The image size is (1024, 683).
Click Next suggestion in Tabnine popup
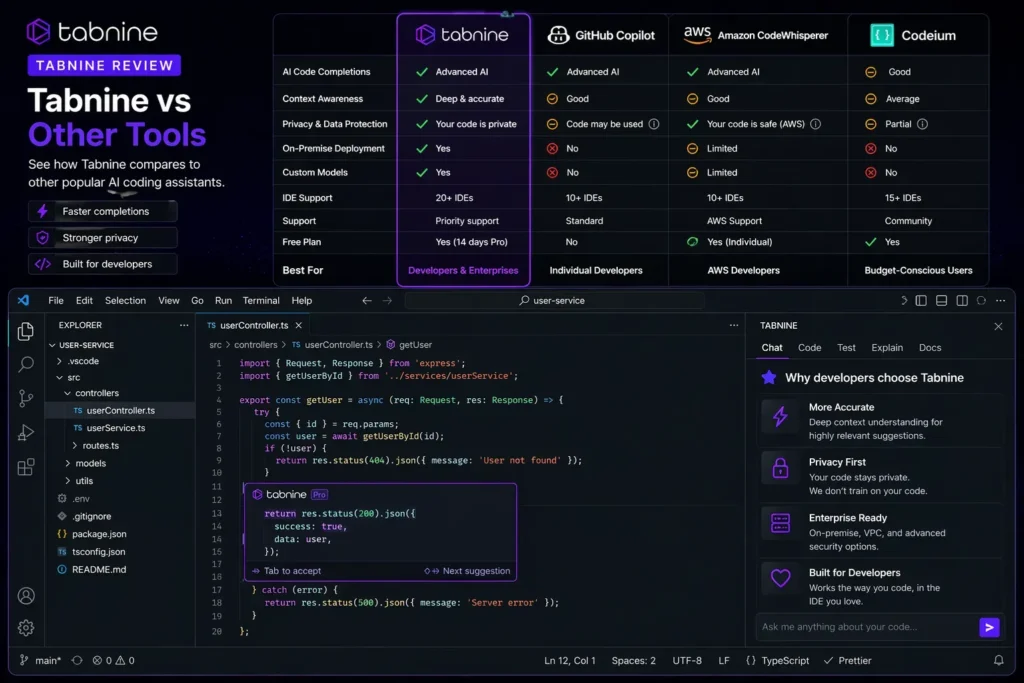coord(468,571)
